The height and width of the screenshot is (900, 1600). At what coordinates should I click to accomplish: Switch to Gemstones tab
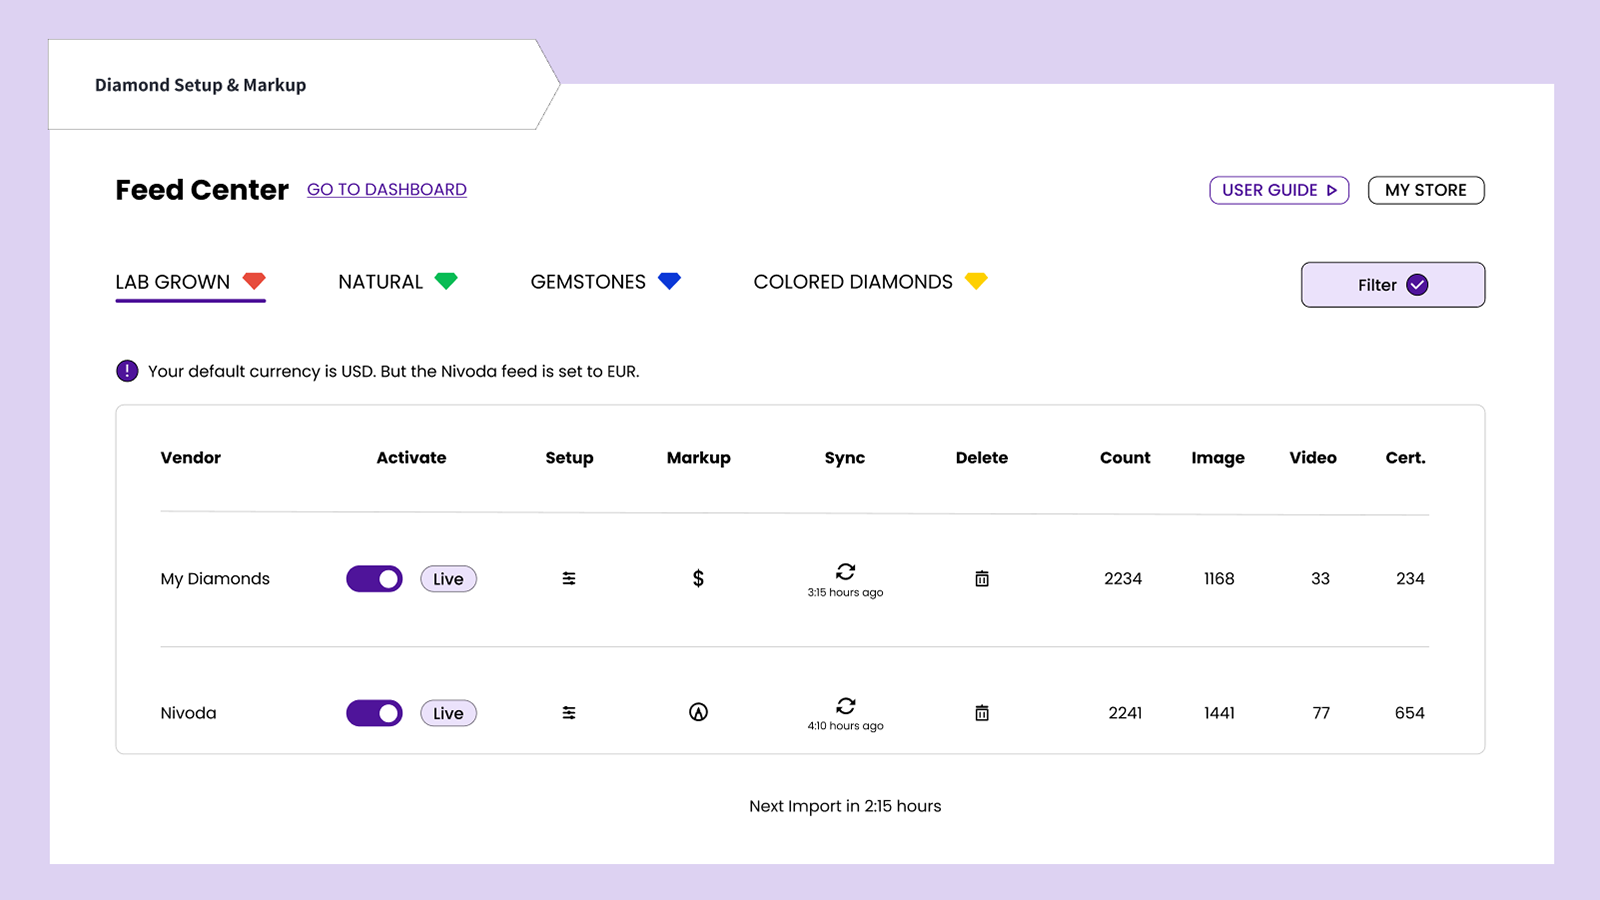(x=606, y=282)
